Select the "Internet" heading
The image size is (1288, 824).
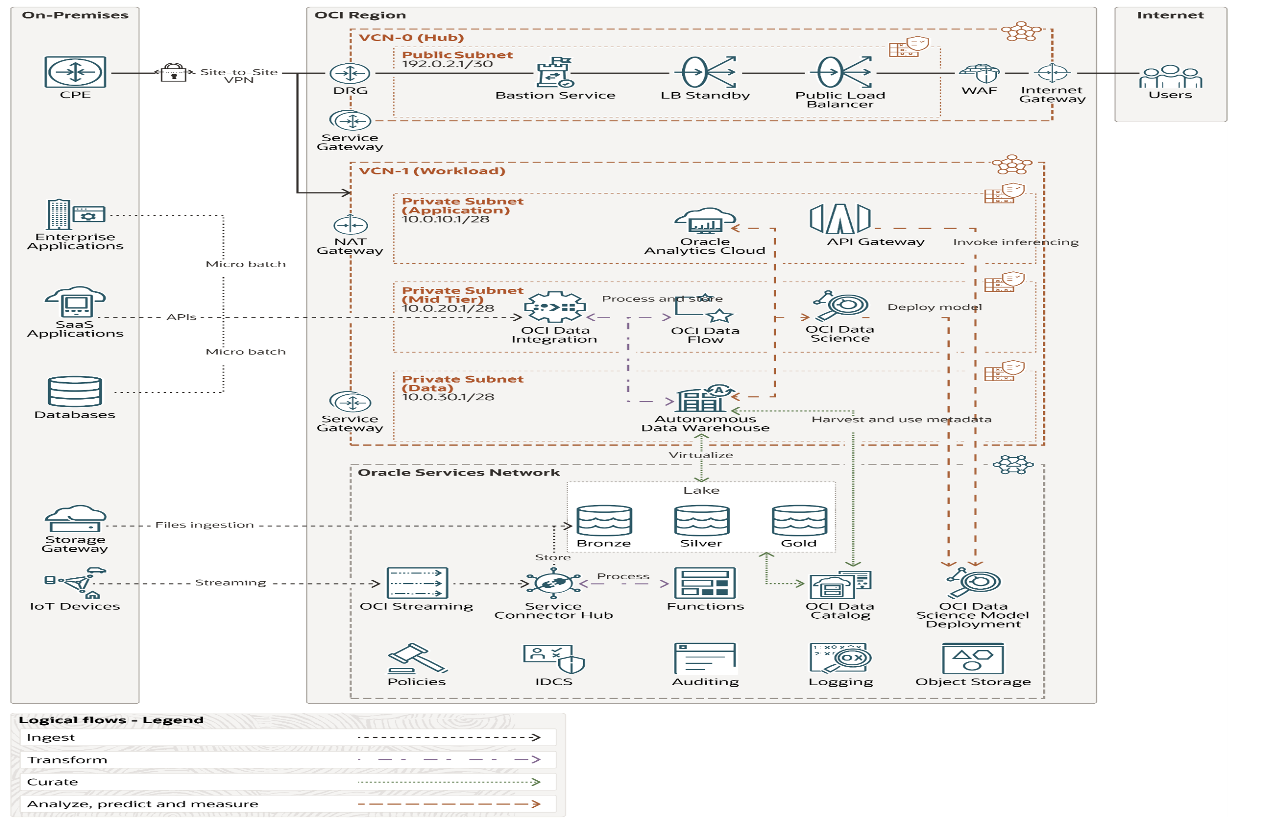(1170, 15)
